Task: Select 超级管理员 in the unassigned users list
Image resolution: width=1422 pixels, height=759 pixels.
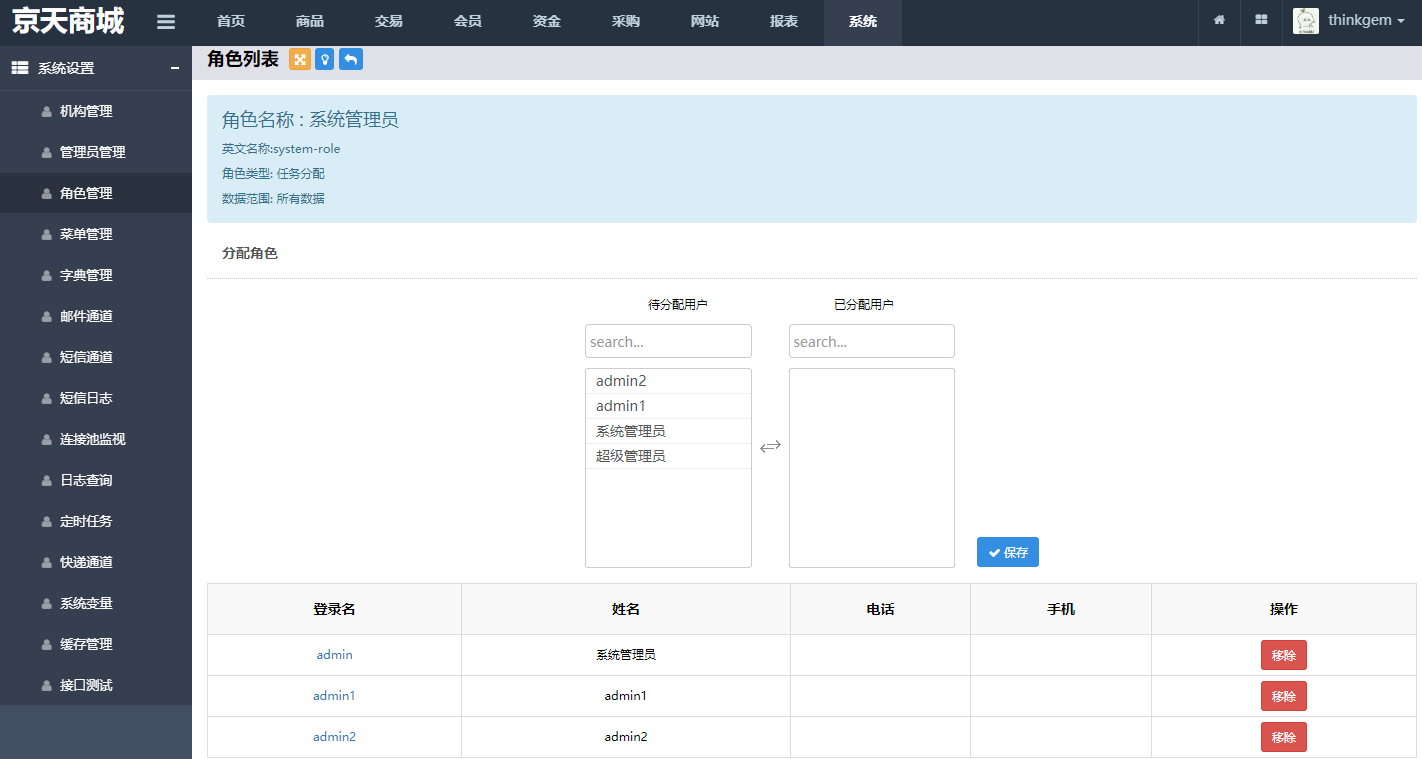Action: tap(668, 456)
